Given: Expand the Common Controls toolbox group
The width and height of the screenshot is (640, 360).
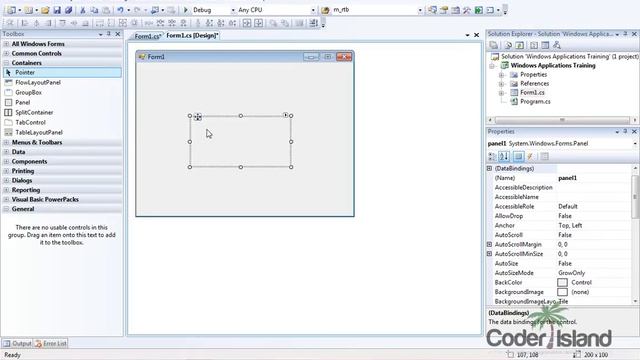Looking at the screenshot, I should tap(7, 53).
